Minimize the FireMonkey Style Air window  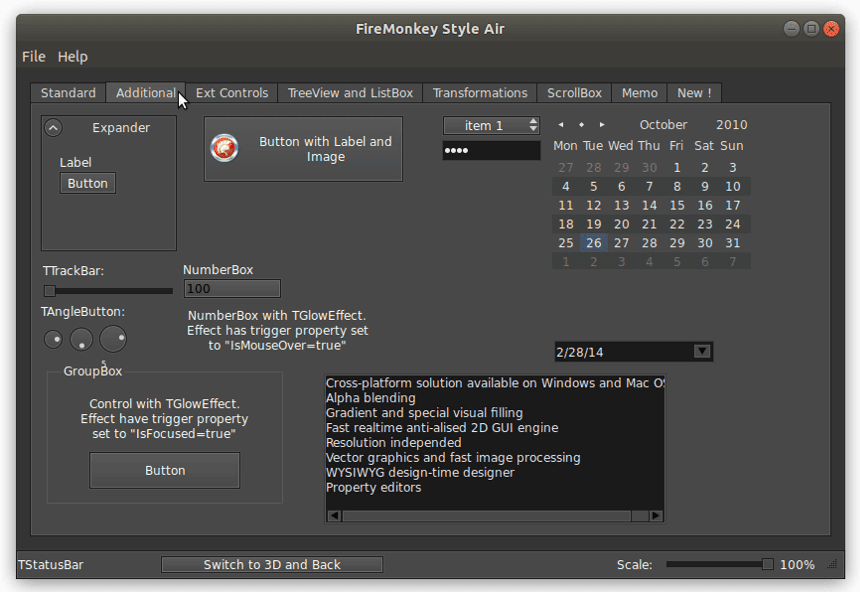[x=791, y=29]
